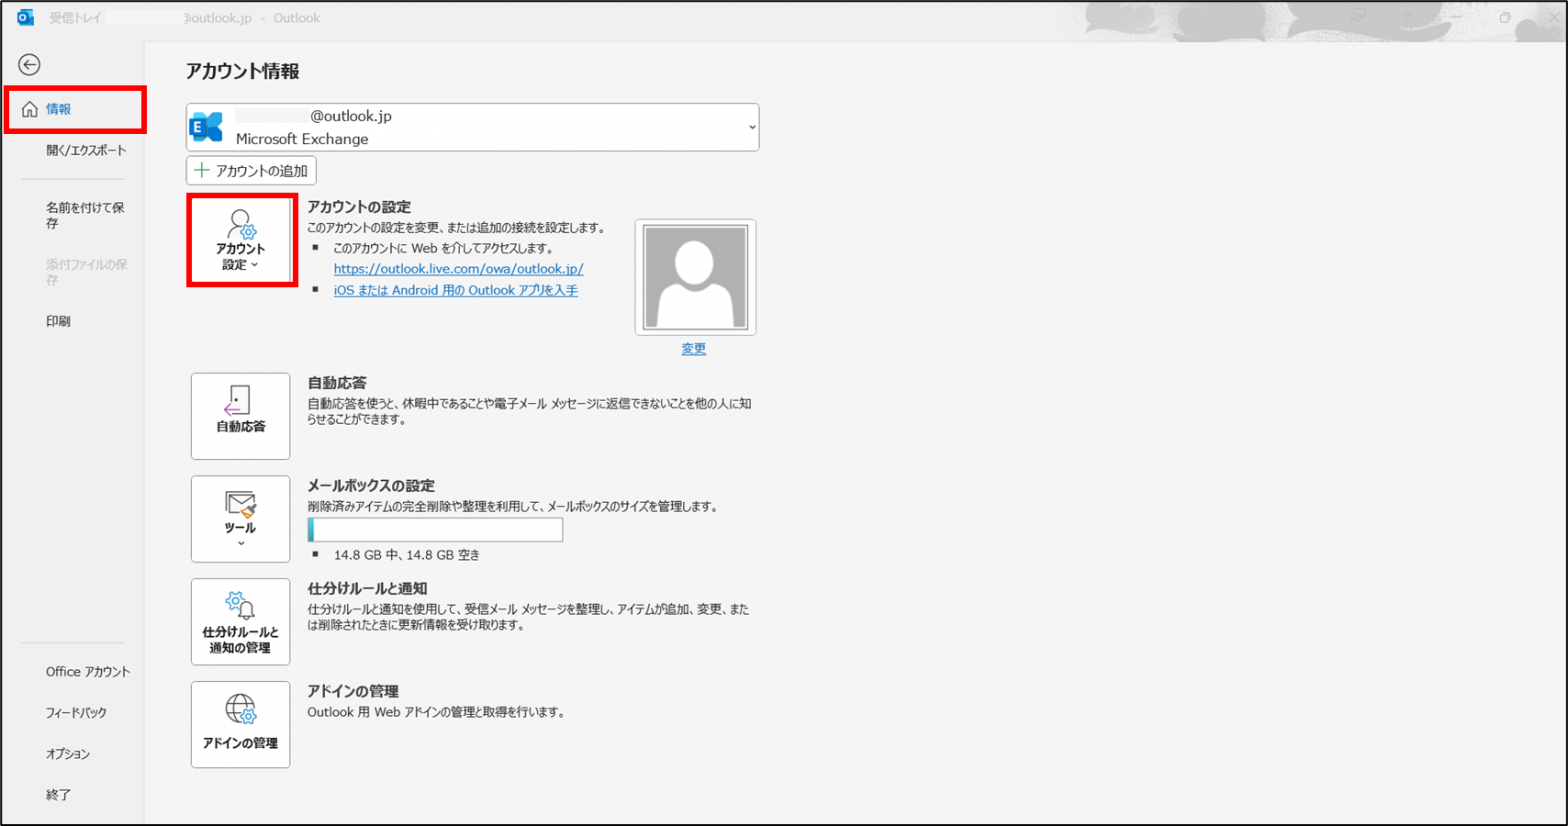Open the アカウント設定 icon button

pos(240,241)
